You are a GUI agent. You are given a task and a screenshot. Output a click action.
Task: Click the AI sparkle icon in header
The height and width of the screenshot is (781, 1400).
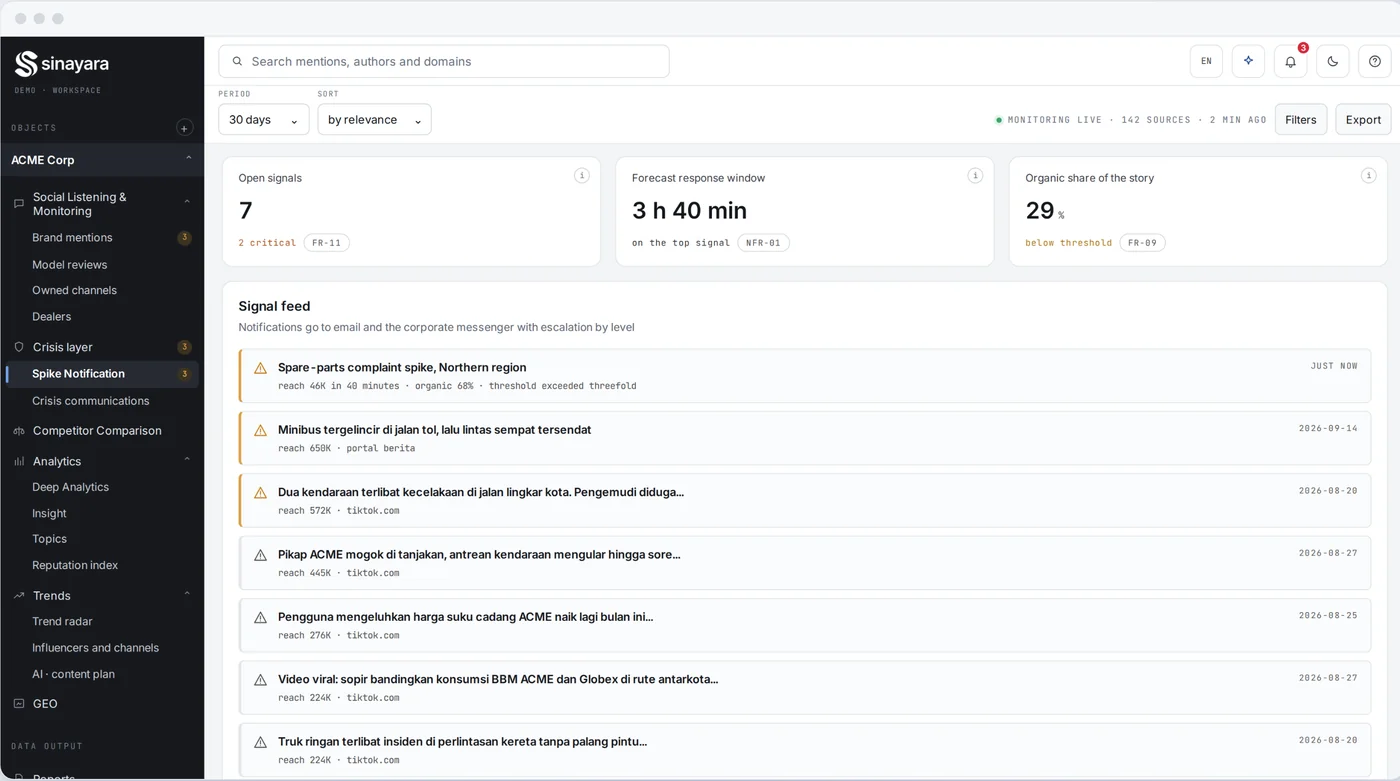pos(1248,61)
